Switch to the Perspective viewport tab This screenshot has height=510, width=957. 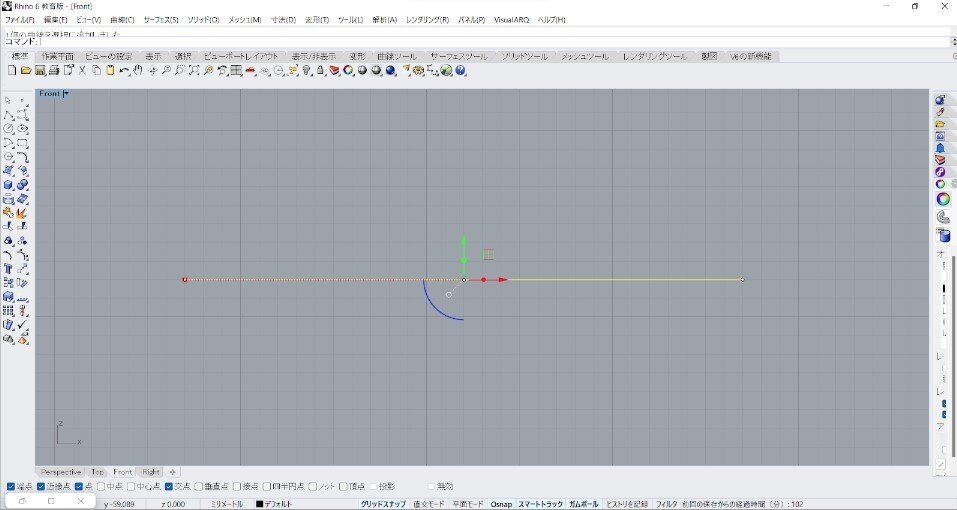tap(61, 472)
